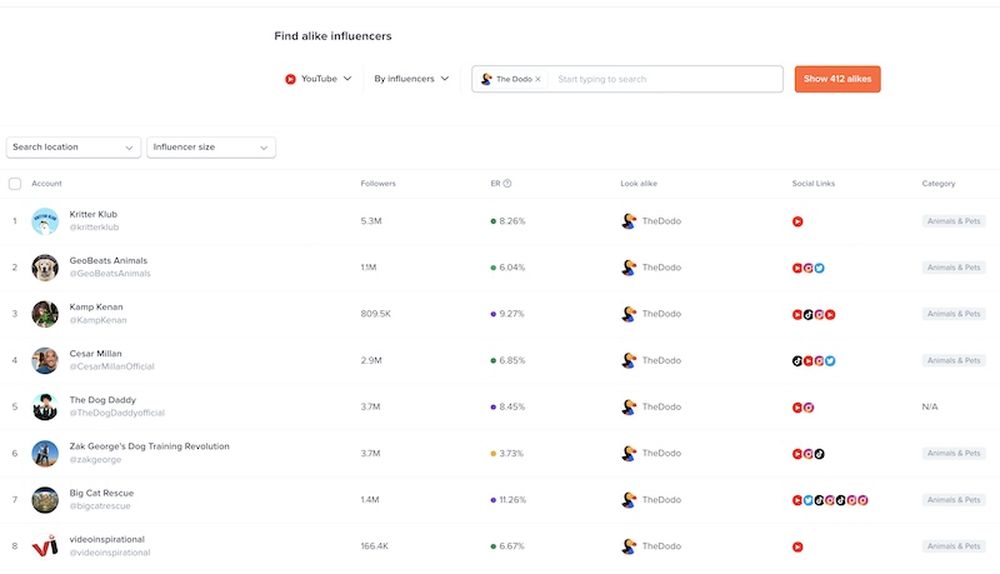
Task: Click the Social Links column header
Action: pos(813,184)
